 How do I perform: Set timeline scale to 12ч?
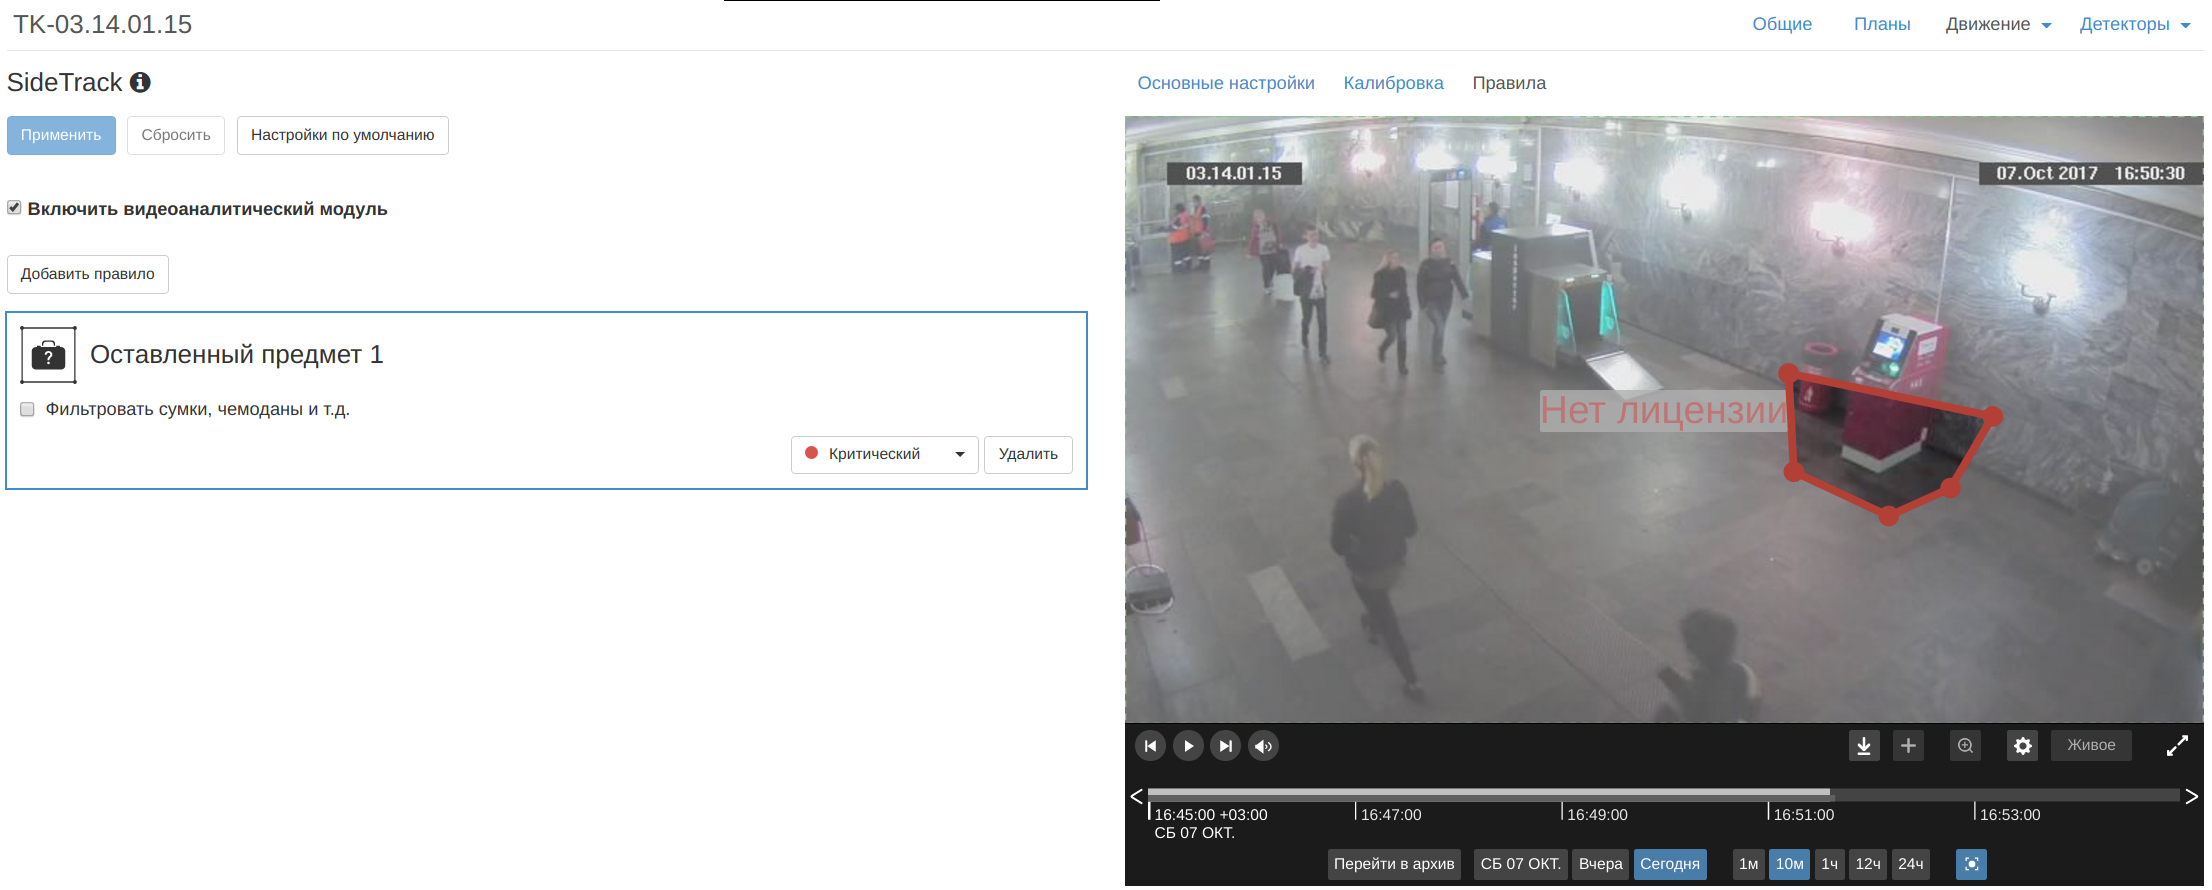coord(1868,864)
